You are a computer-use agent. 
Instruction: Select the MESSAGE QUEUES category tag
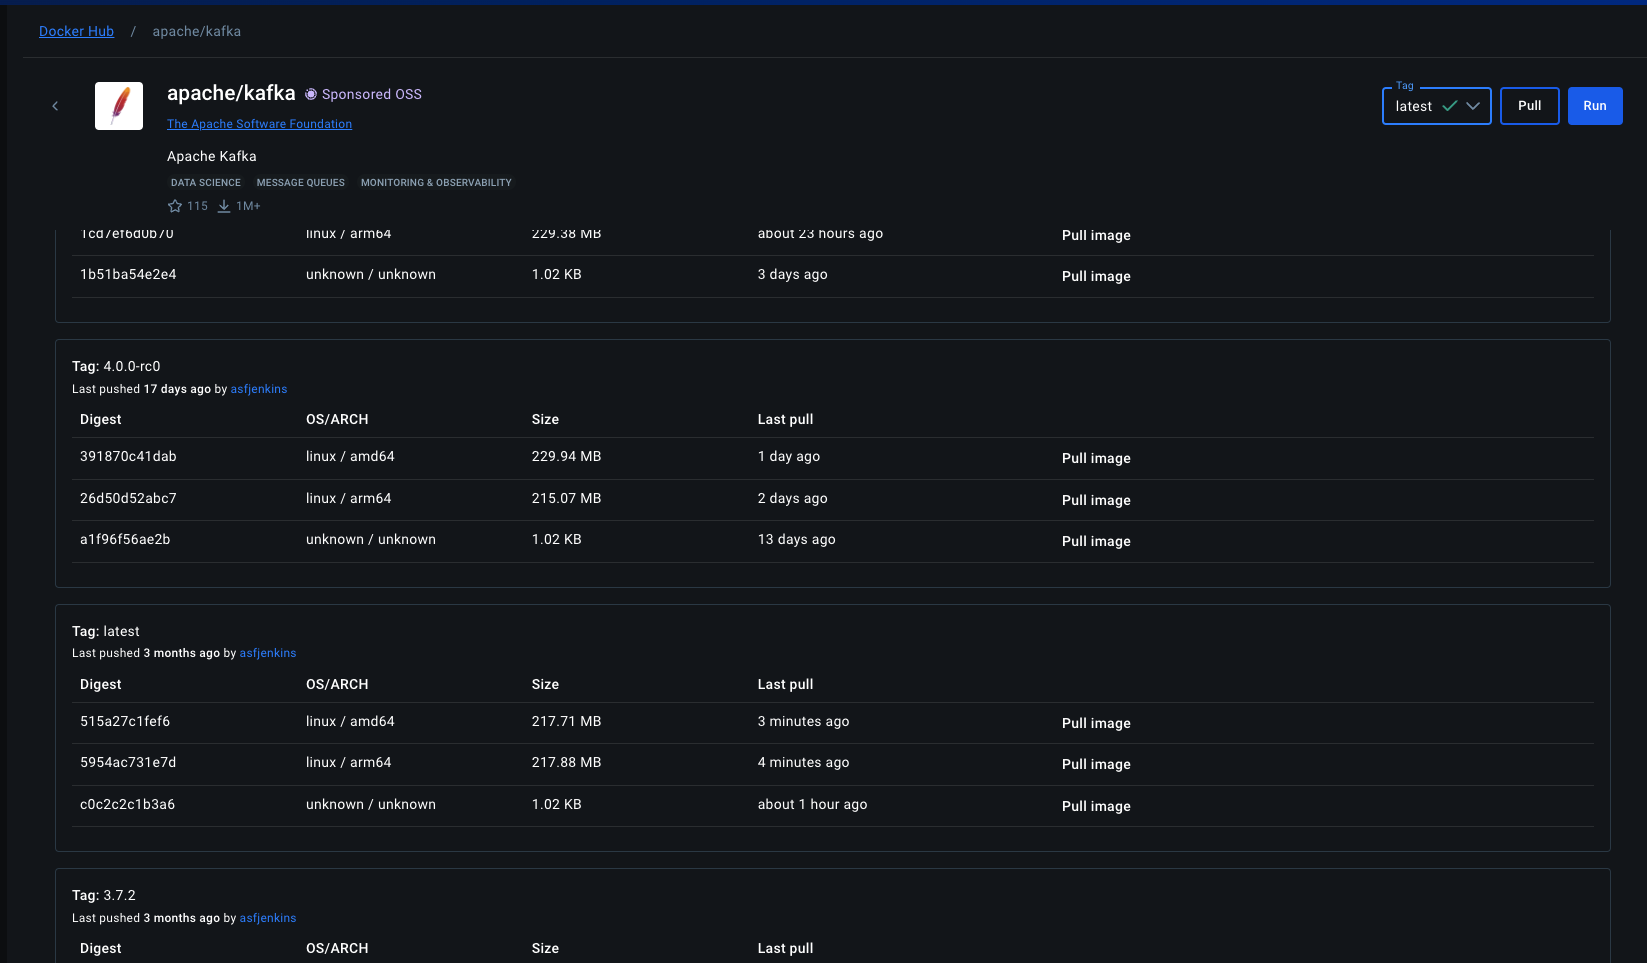pos(301,183)
